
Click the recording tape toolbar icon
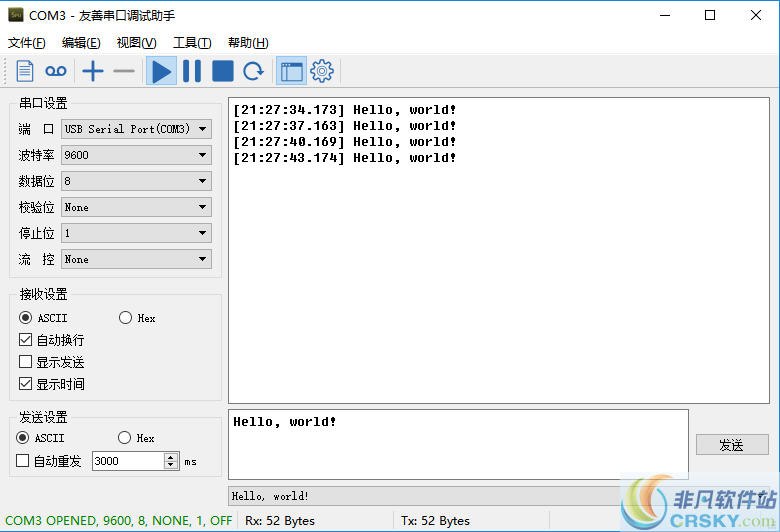pyautogui.click(x=56, y=71)
